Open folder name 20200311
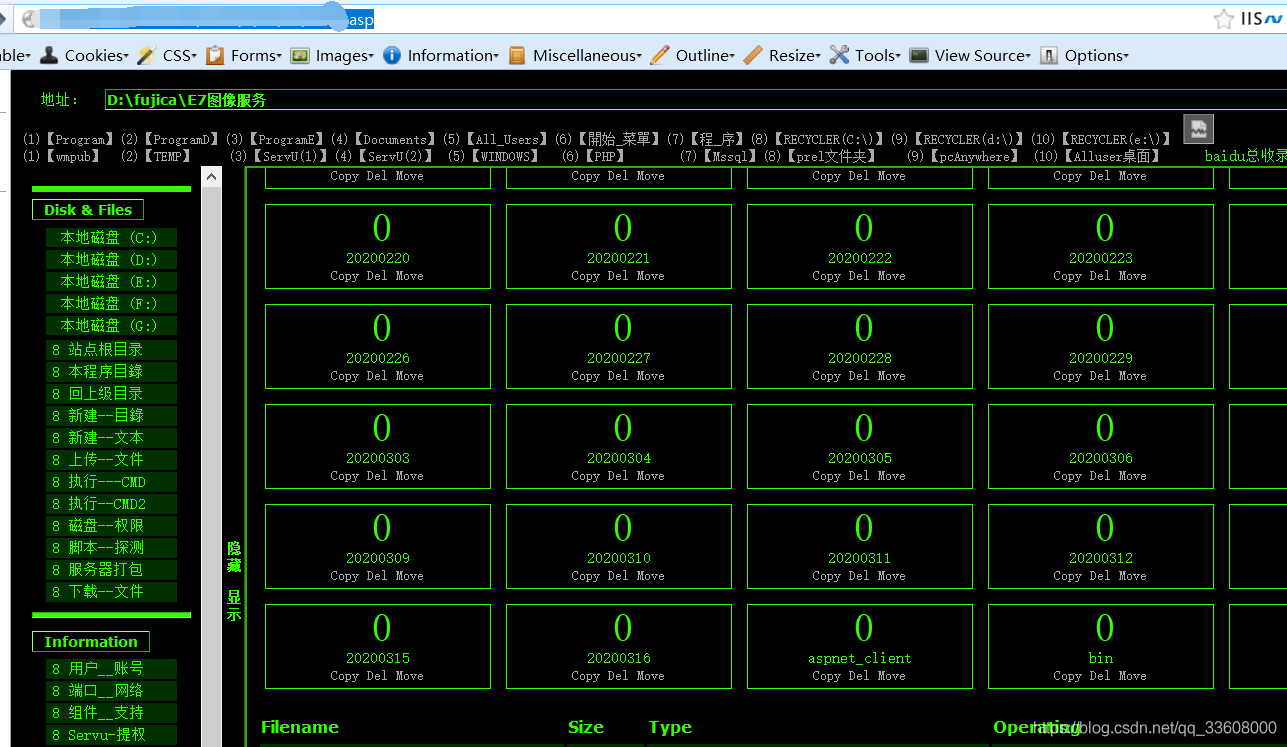The image size is (1287, 747). pyautogui.click(x=860, y=558)
